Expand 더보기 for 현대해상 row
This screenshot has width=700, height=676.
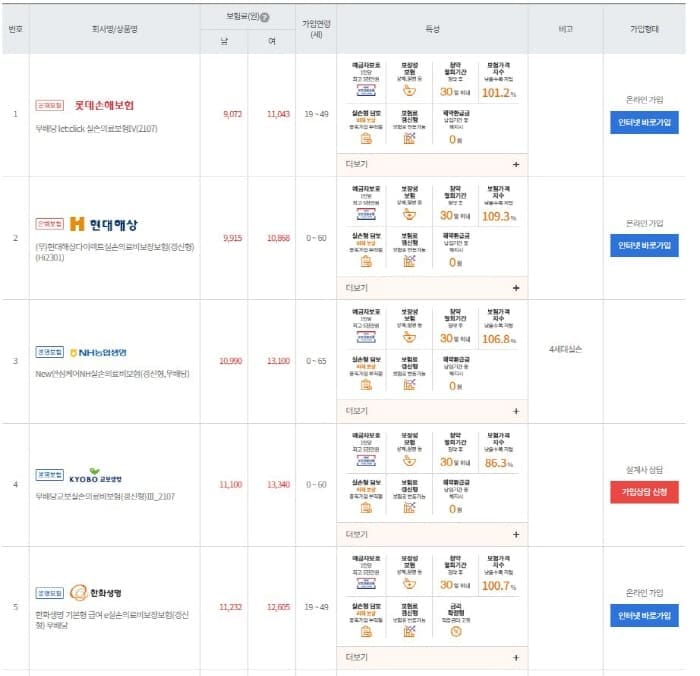(x=432, y=288)
